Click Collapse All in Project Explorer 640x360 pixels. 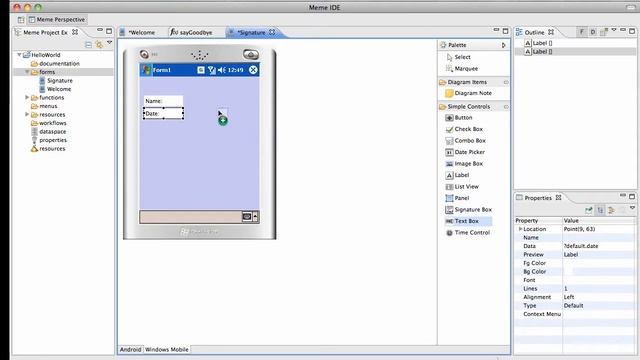[x=88, y=44]
